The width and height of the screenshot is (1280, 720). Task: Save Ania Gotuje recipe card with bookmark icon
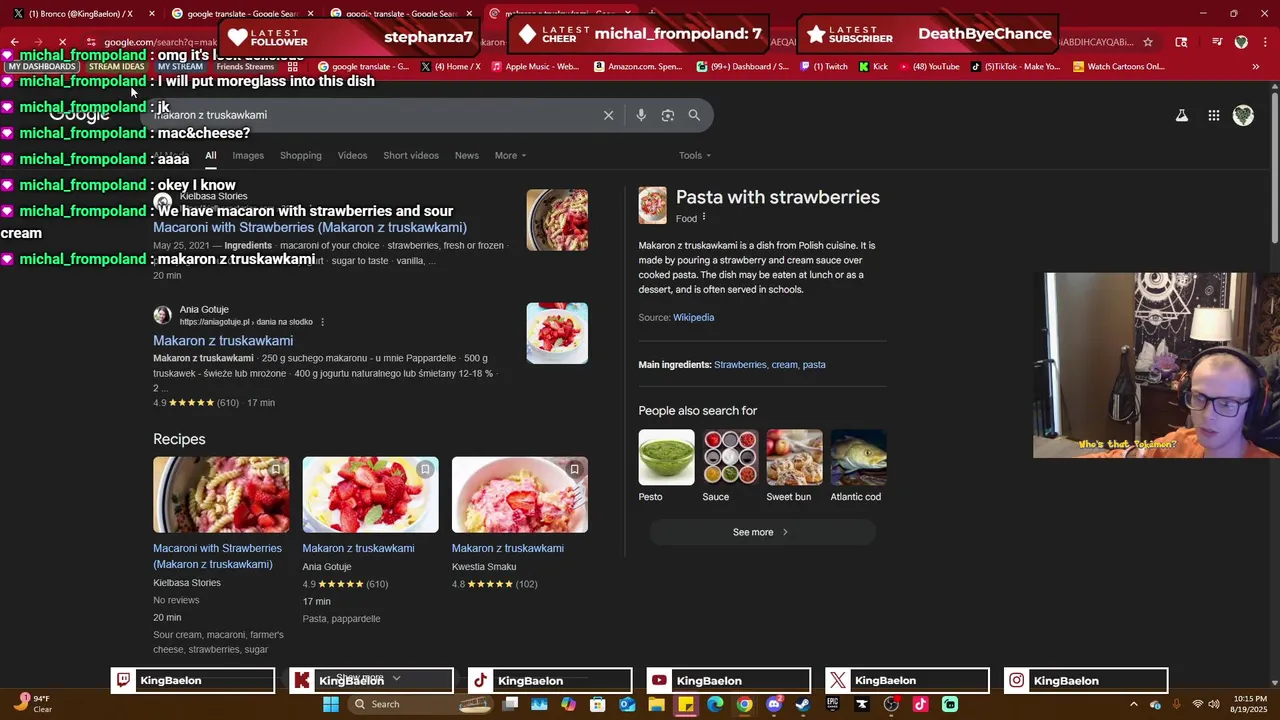click(x=425, y=469)
